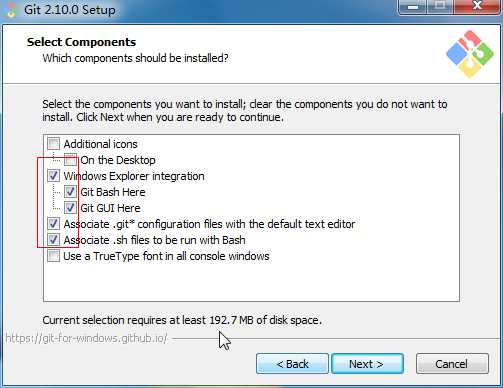Toggle the Git GUI Here checkbox
Screen dimensions: 503x388
point(70,208)
